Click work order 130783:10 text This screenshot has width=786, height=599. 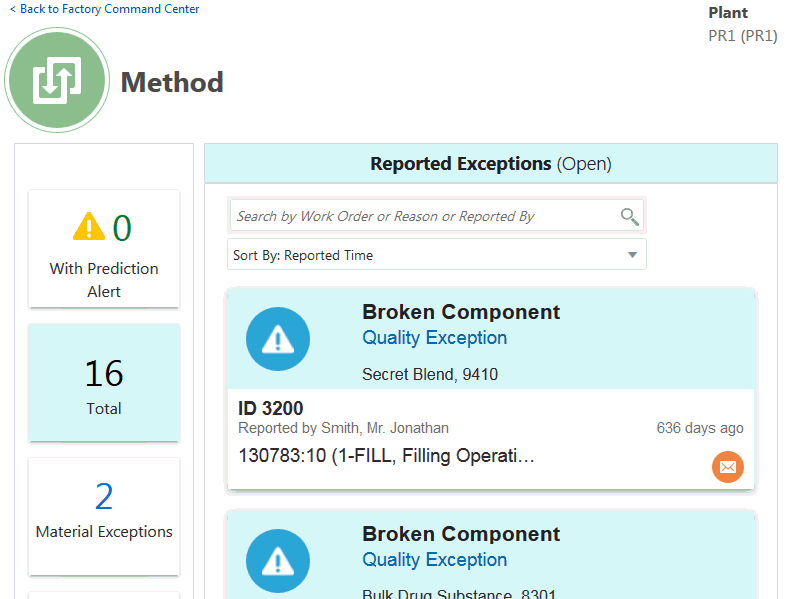point(386,456)
